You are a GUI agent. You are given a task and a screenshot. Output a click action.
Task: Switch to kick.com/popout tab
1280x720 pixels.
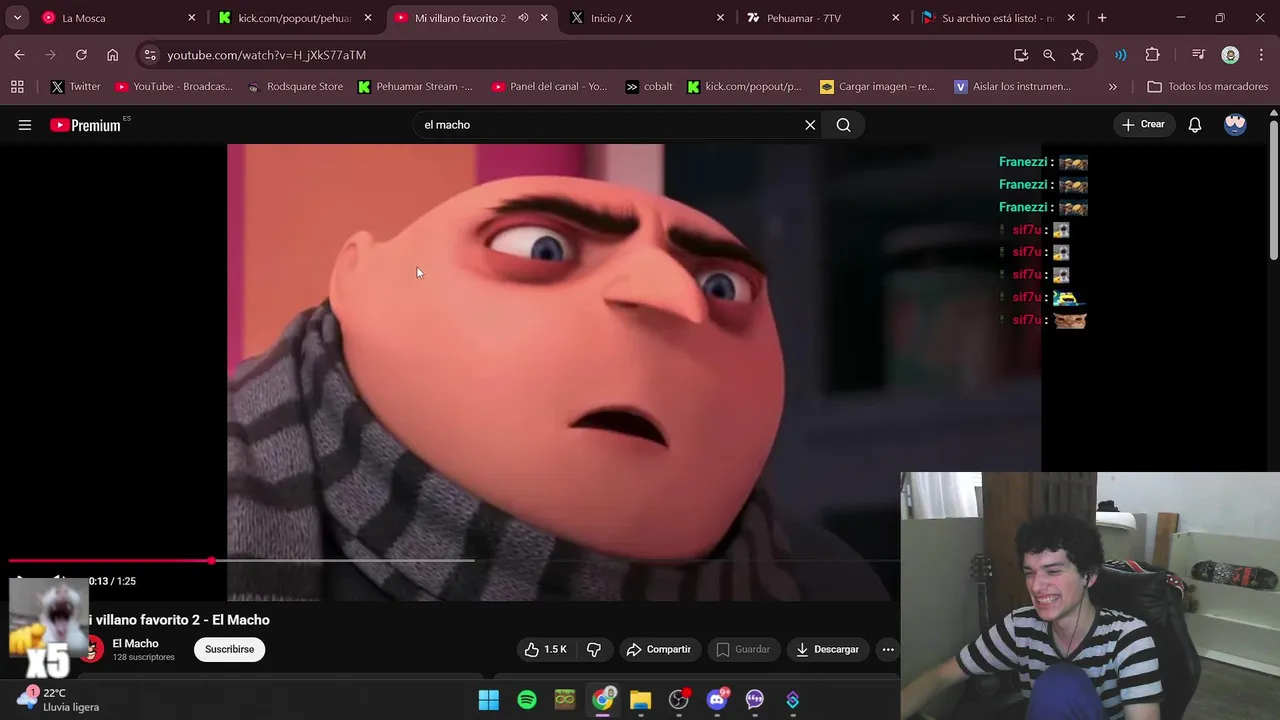(295, 18)
